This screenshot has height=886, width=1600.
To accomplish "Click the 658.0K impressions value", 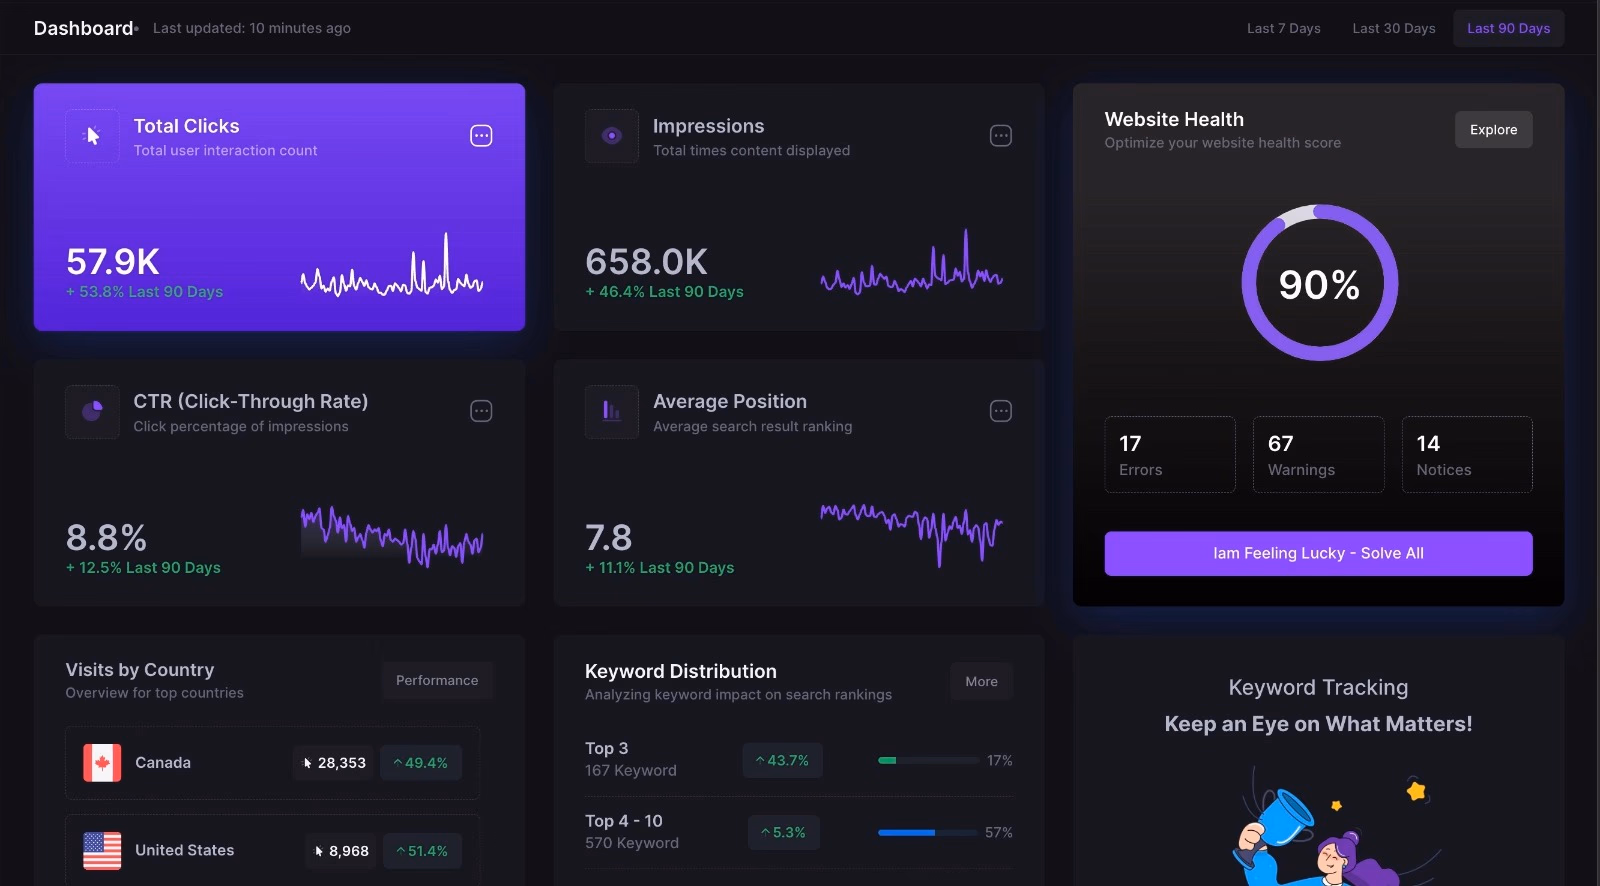I will (646, 262).
